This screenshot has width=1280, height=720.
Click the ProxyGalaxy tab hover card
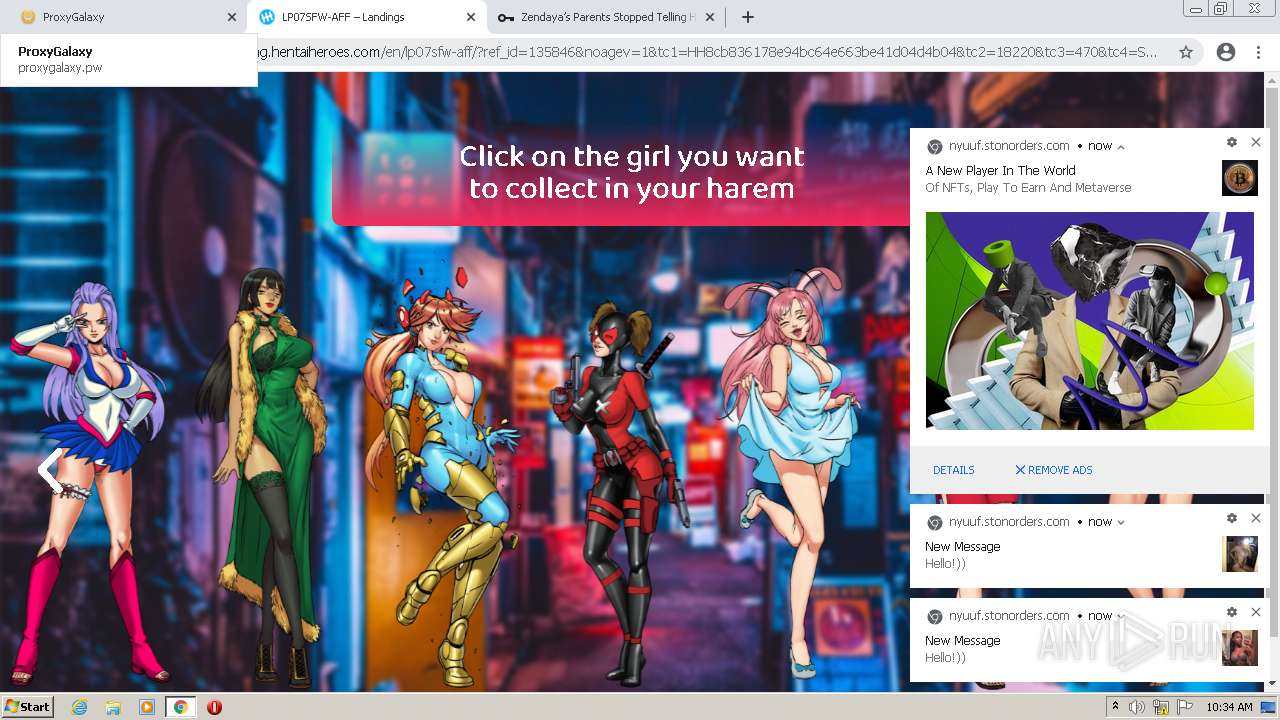click(129, 60)
